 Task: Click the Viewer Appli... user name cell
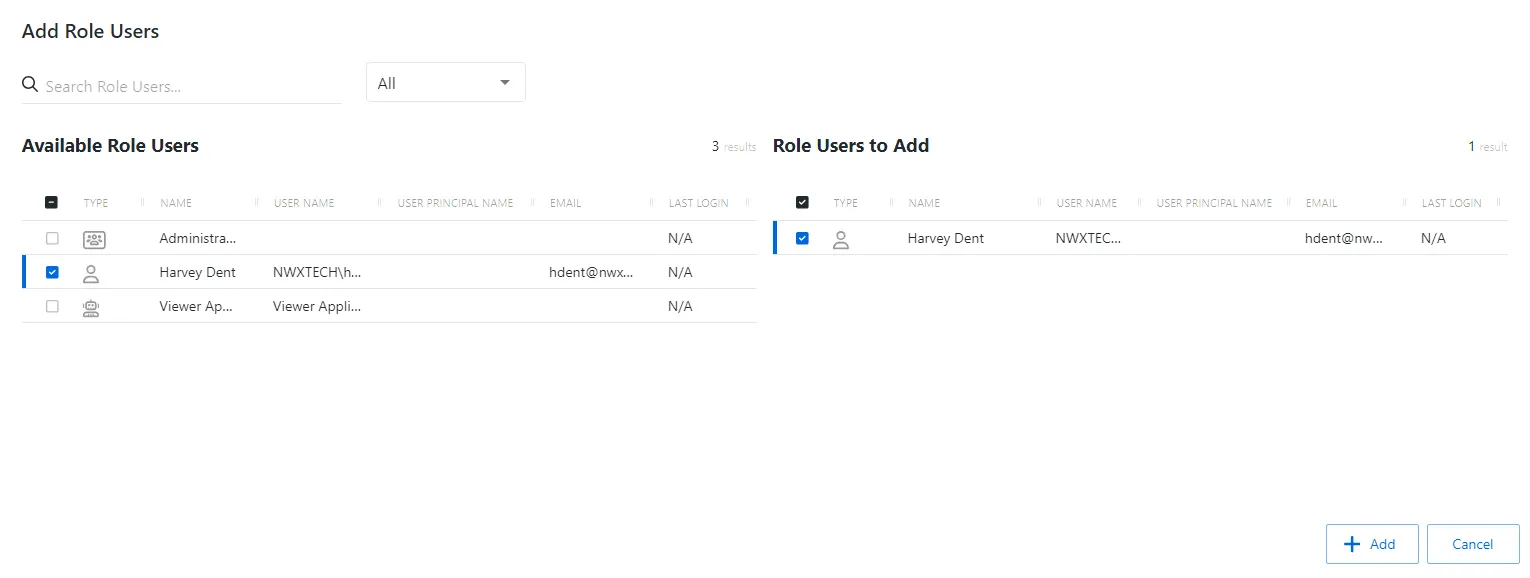[317, 306]
